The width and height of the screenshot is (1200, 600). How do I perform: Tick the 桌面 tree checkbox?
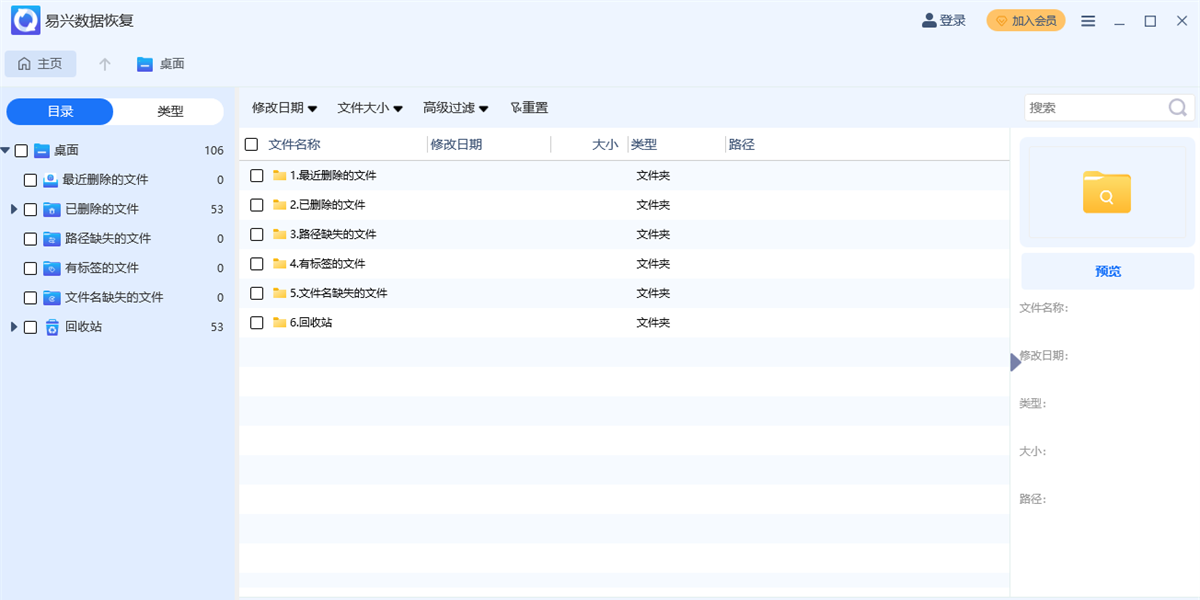coord(21,151)
